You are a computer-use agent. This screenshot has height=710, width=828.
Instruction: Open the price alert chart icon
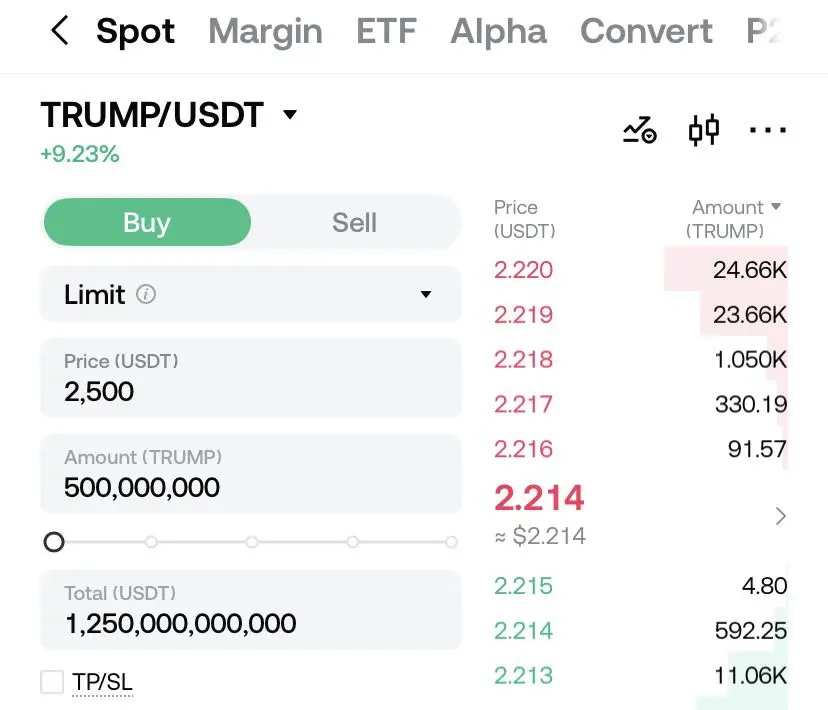point(639,130)
